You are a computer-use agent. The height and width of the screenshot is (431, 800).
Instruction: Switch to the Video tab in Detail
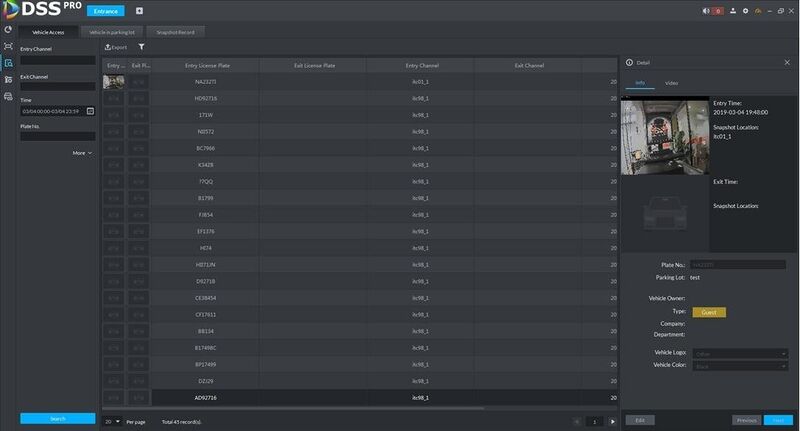point(671,83)
